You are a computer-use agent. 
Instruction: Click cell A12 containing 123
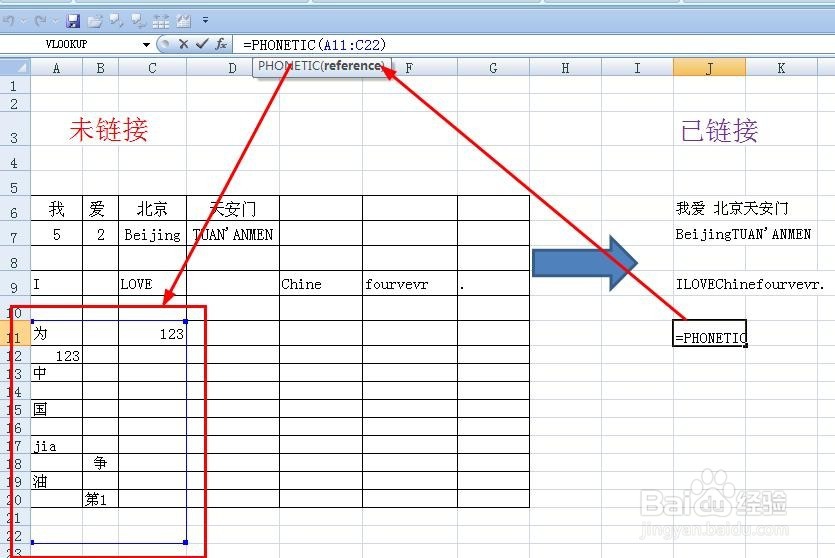coord(56,355)
